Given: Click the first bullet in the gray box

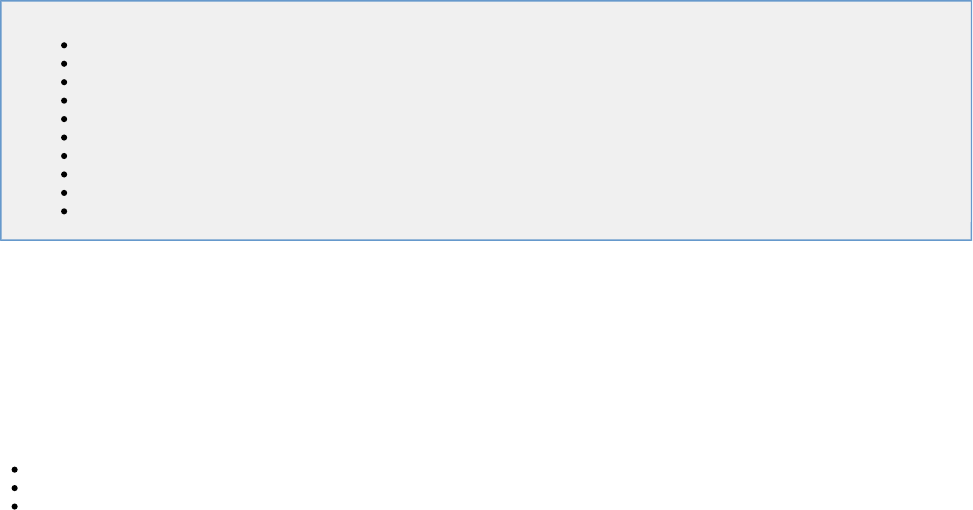Looking at the screenshot, I should point(64,45).
